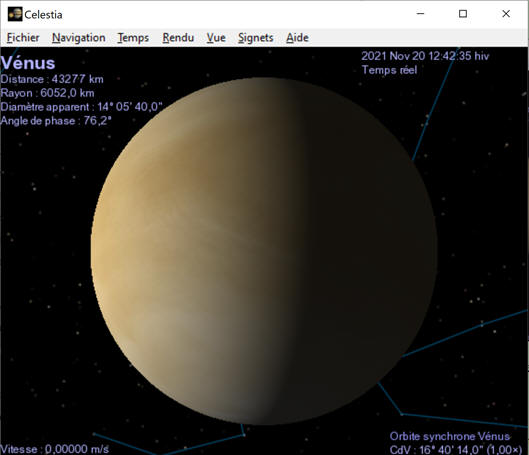Open the Fichier menu
The image size is (529, 455).
(x=23, y=37)
